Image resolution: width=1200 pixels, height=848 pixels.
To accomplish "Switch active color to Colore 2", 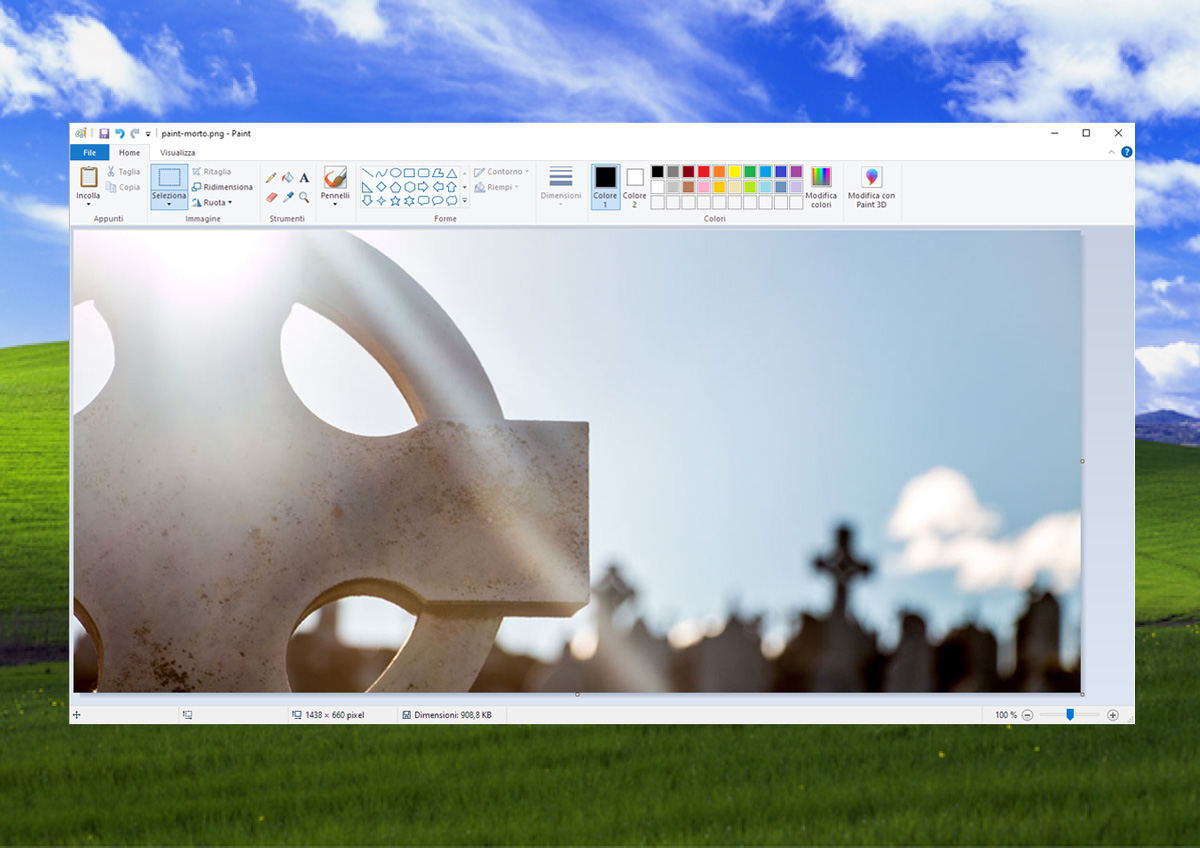I will [635, 186].
